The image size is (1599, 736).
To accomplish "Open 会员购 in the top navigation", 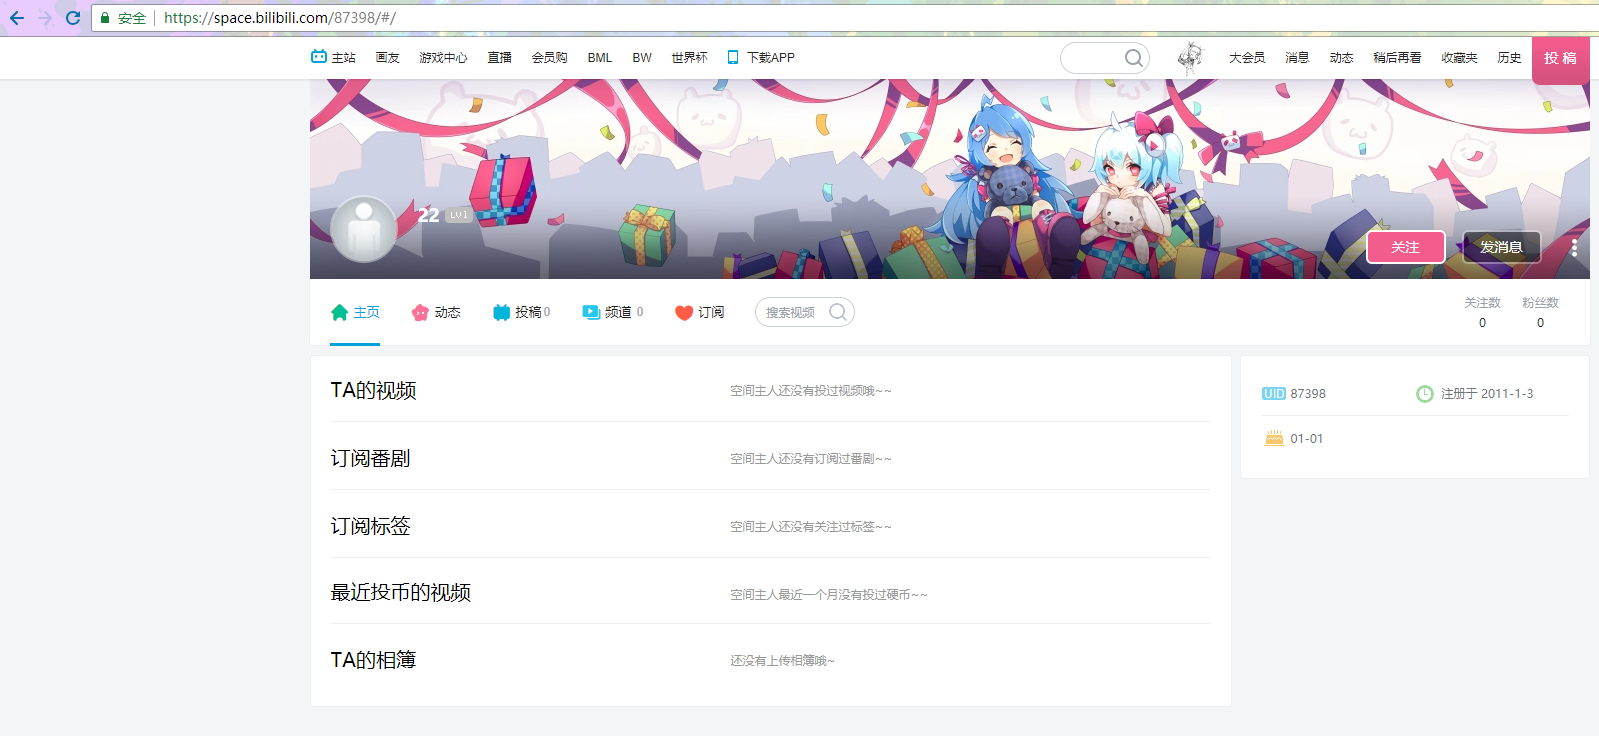I will point(549,58).
